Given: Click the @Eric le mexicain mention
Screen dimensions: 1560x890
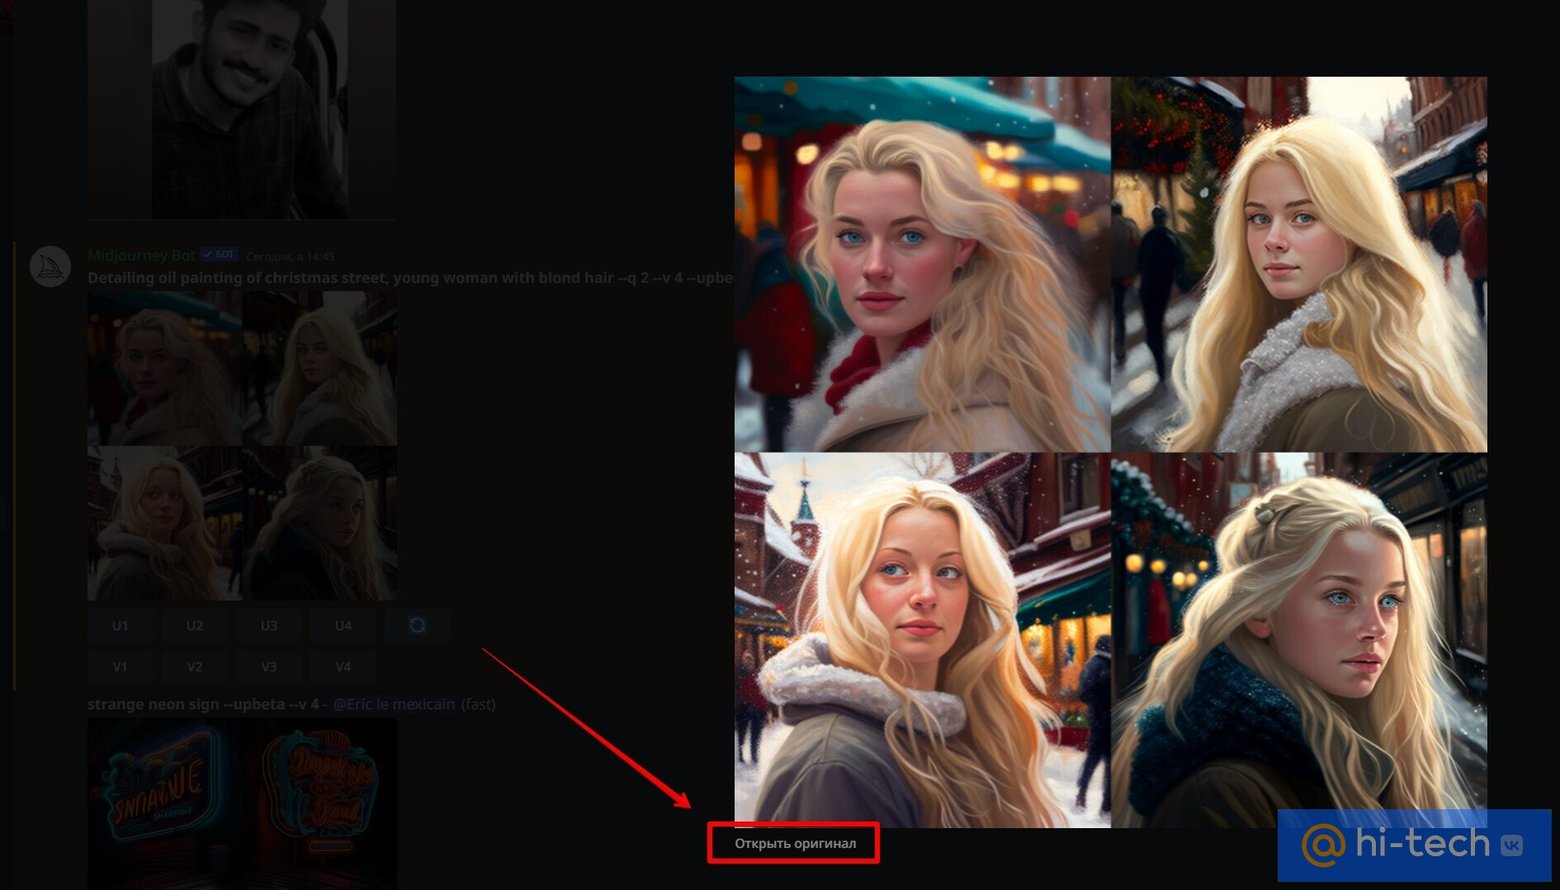Looking at the screenshot, I should 394,704.
